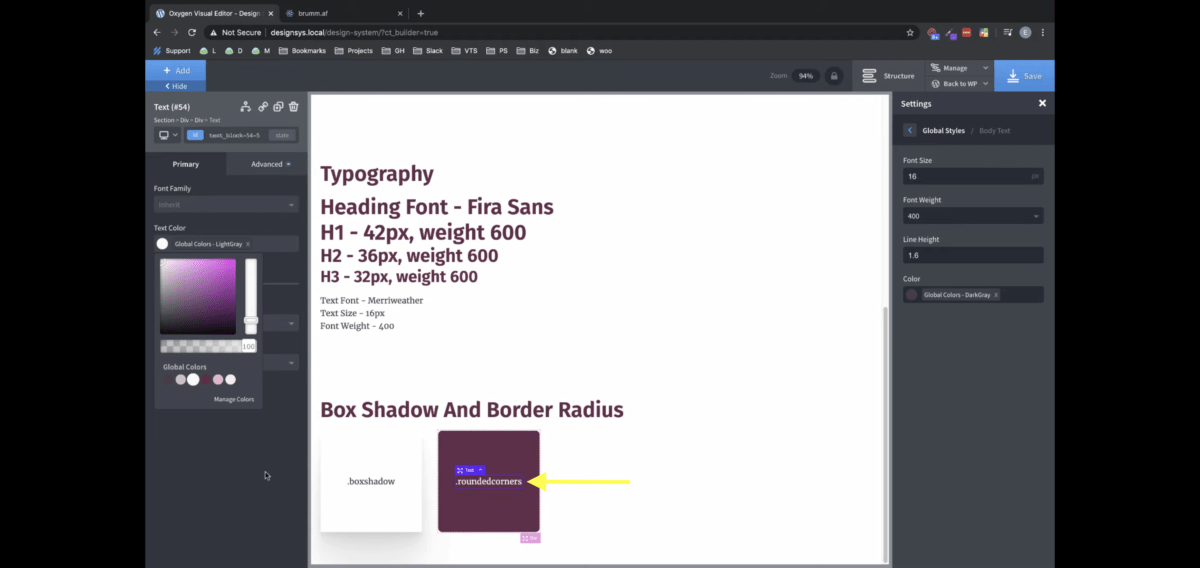This screenshot has height=568, width=1200.
Task: Click the delete element trash icon
Action: (293, 107)
